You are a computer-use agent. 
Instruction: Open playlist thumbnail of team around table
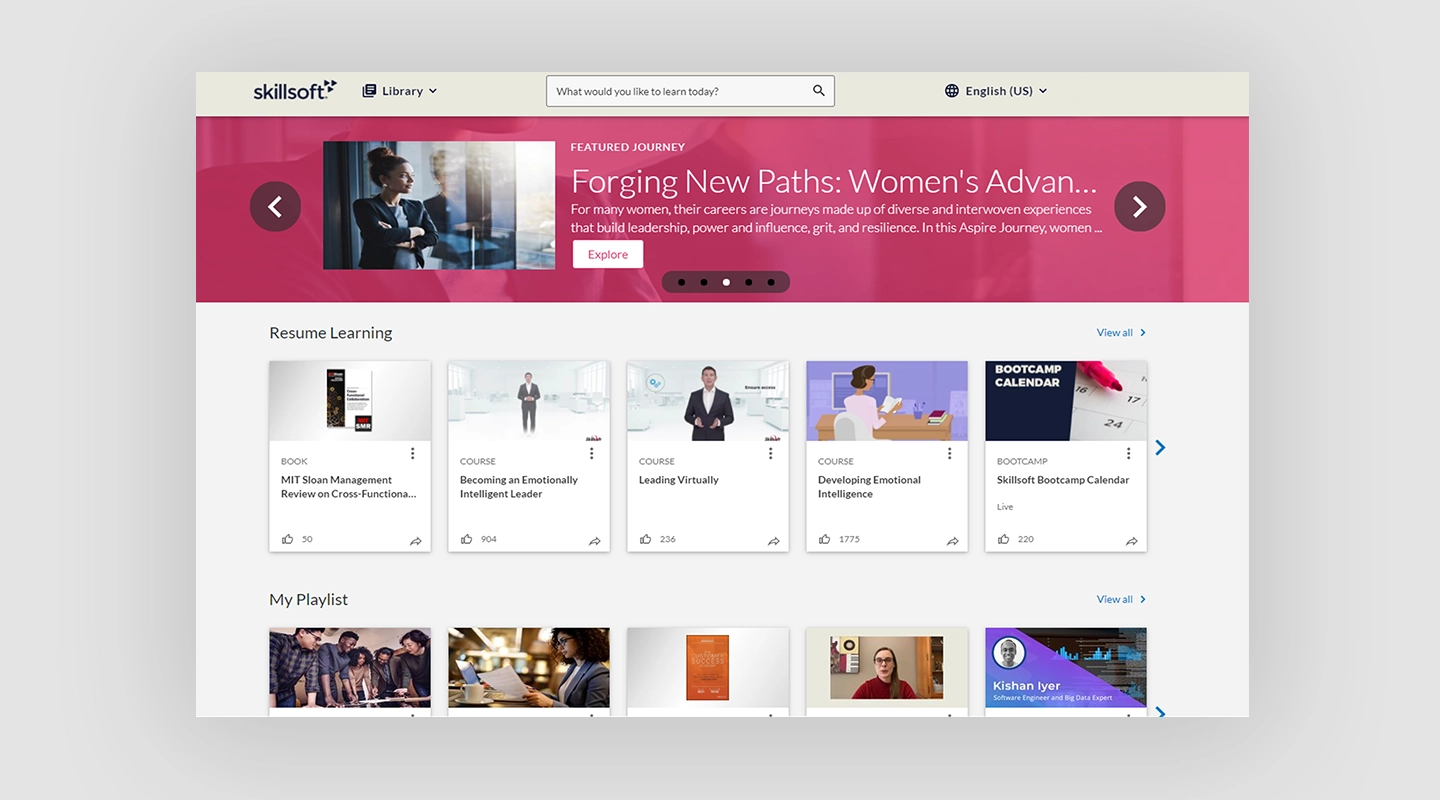click(350, 668)
